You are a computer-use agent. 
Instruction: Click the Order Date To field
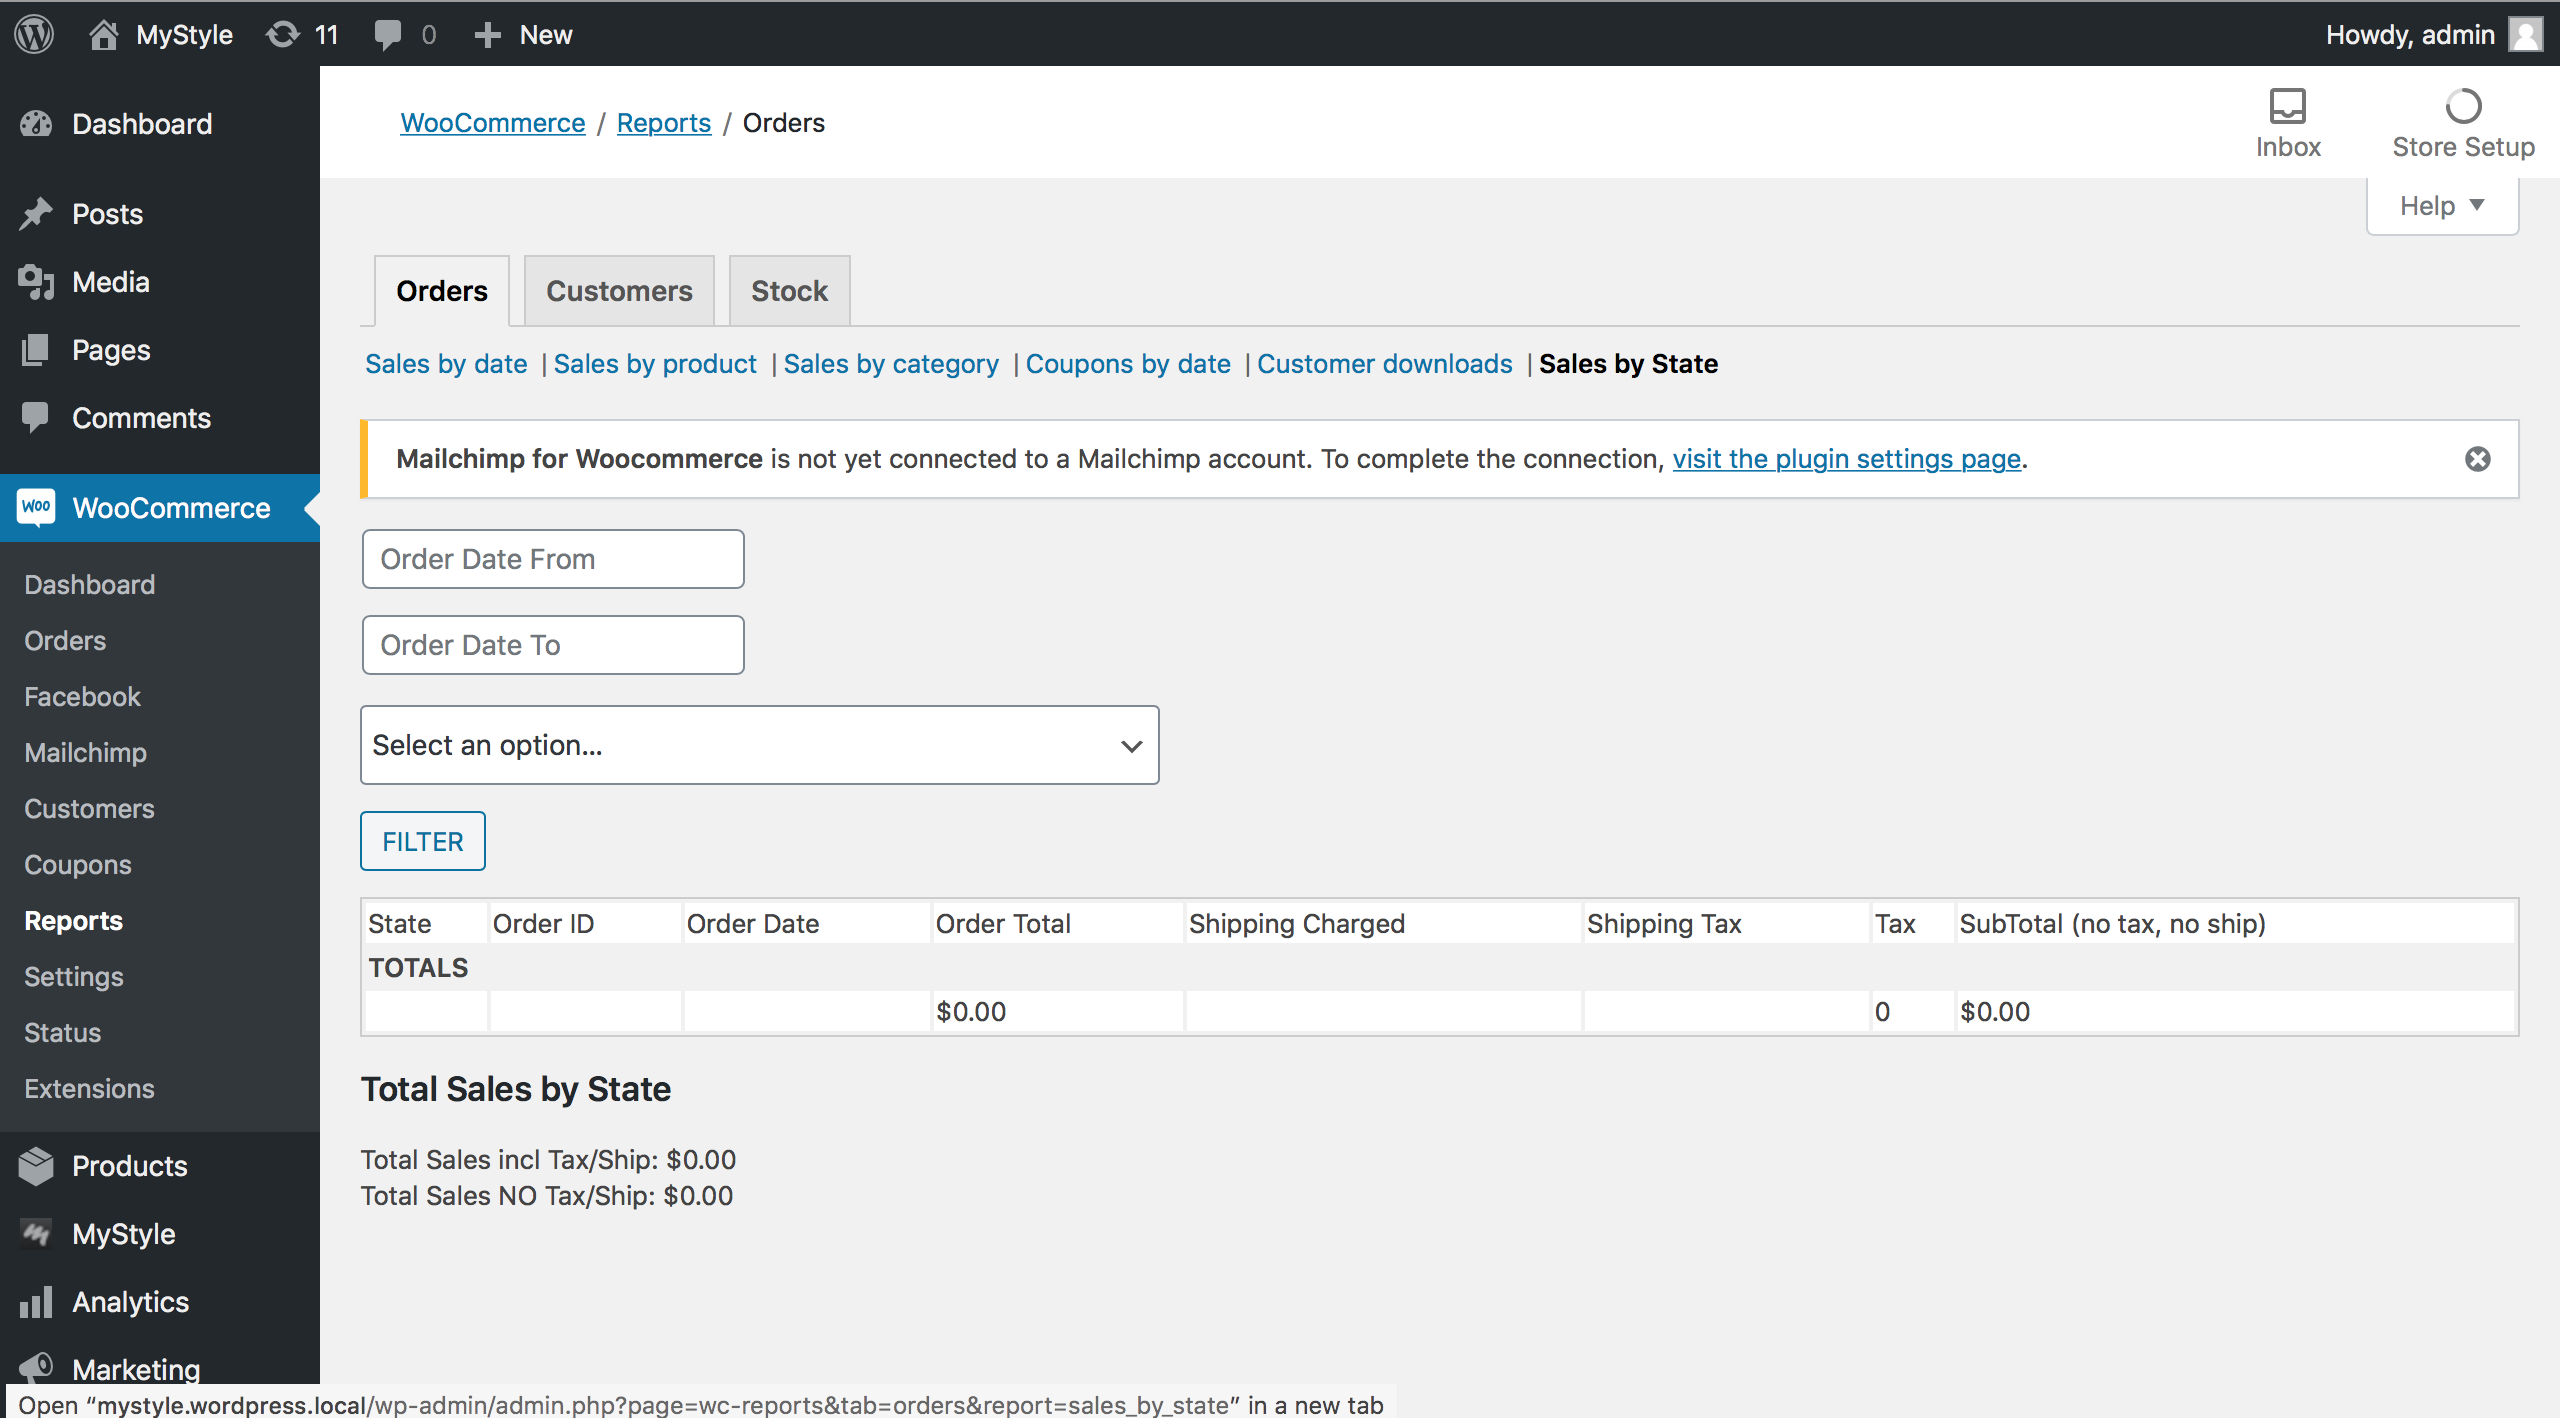(552, 645)
